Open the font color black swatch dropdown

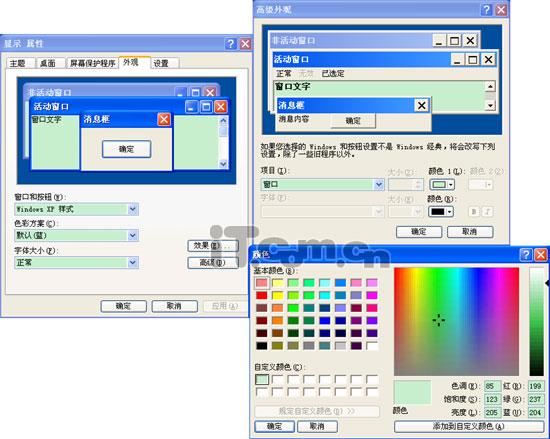pos(441,211)
